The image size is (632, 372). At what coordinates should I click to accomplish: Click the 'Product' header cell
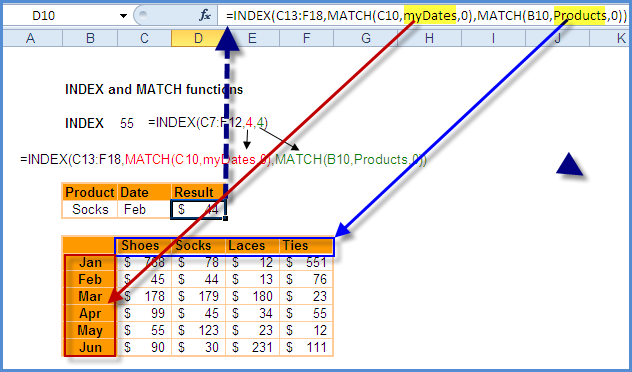(90, 192)
